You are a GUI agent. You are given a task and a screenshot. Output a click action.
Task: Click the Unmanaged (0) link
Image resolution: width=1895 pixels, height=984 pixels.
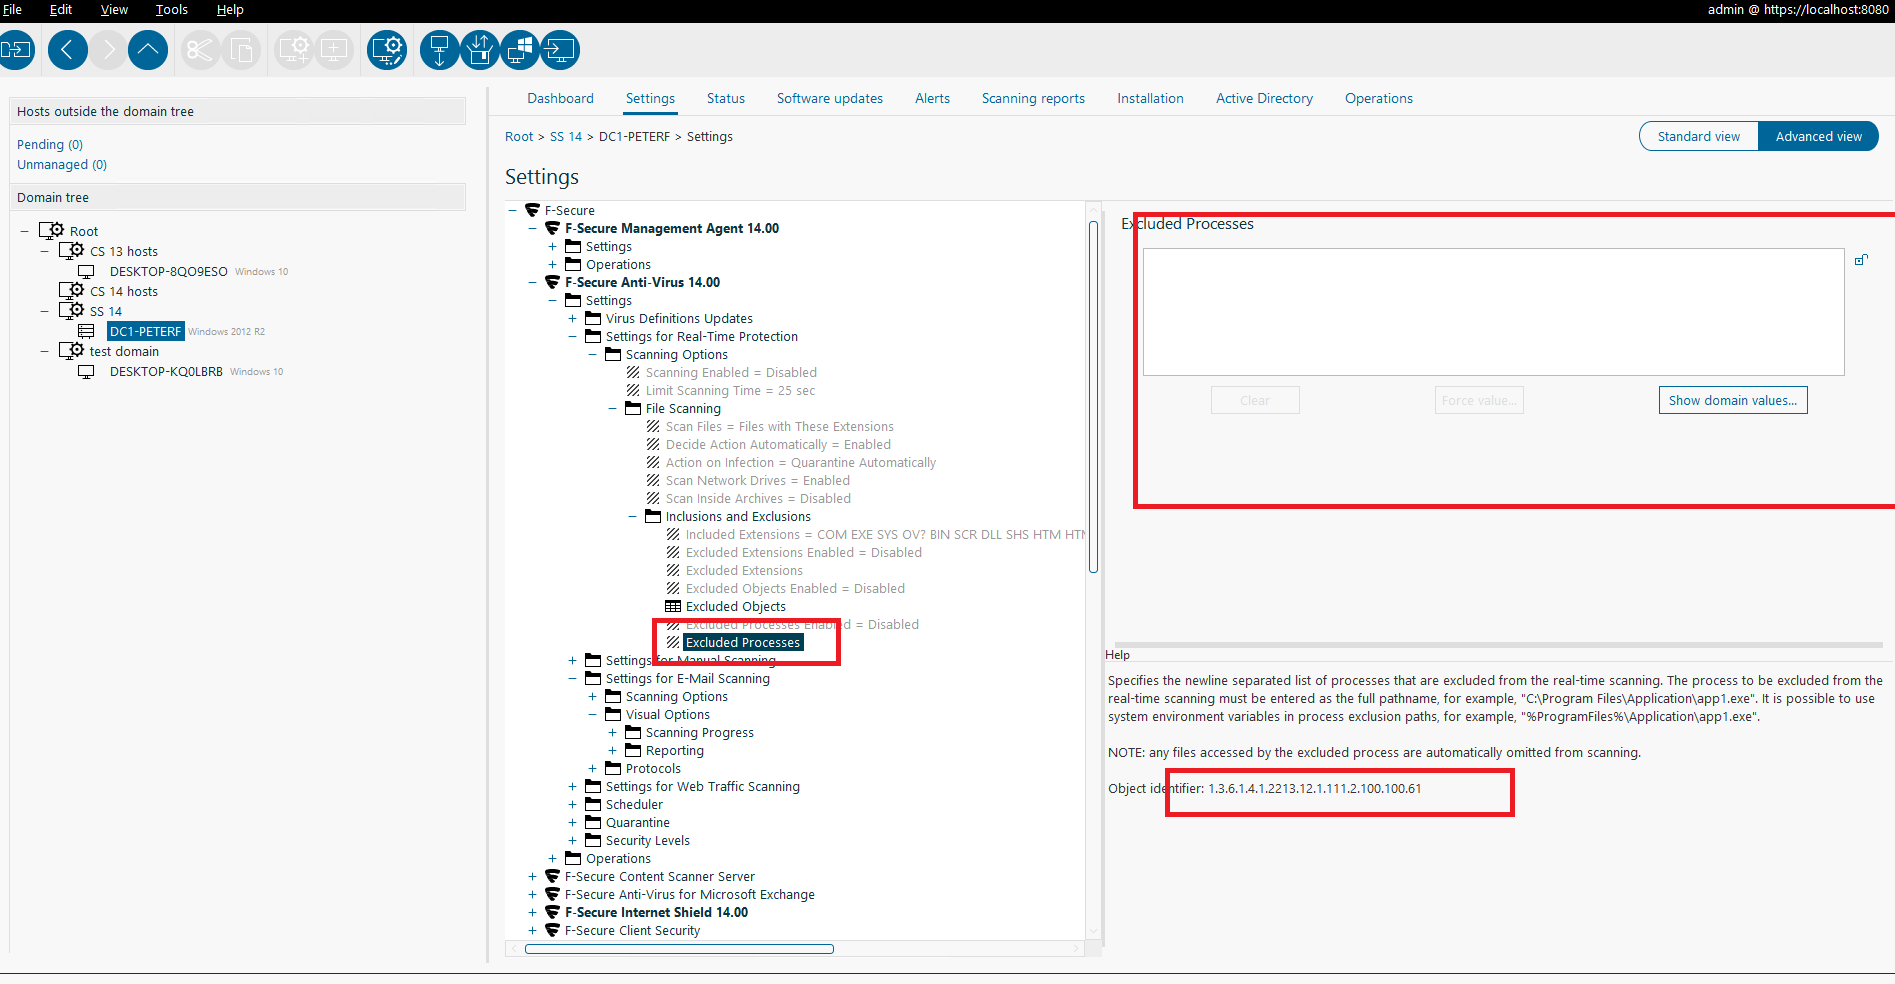point(62,164)
